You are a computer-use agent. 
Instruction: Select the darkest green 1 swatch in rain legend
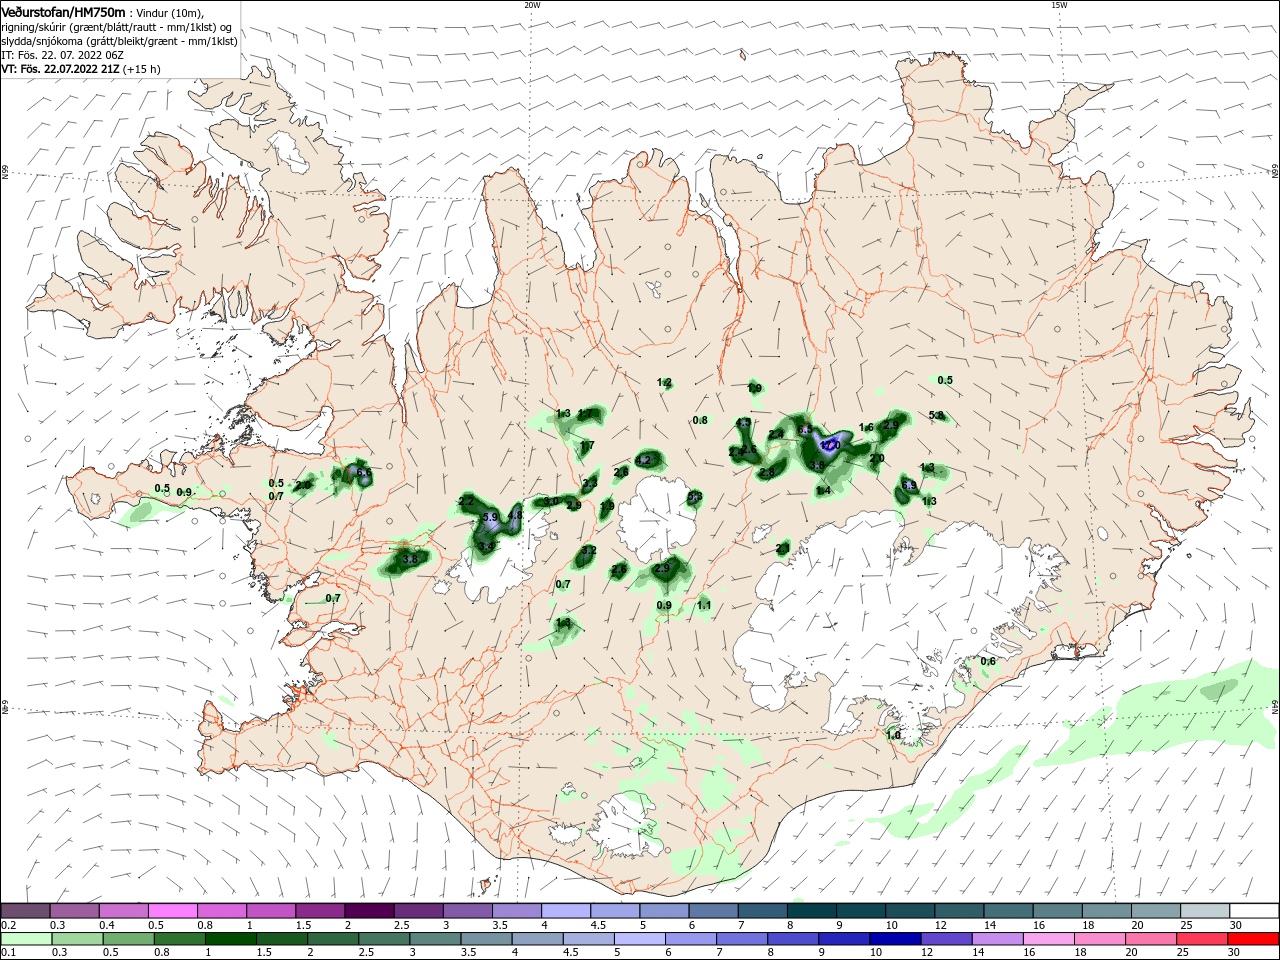click(x=230, y=939)
